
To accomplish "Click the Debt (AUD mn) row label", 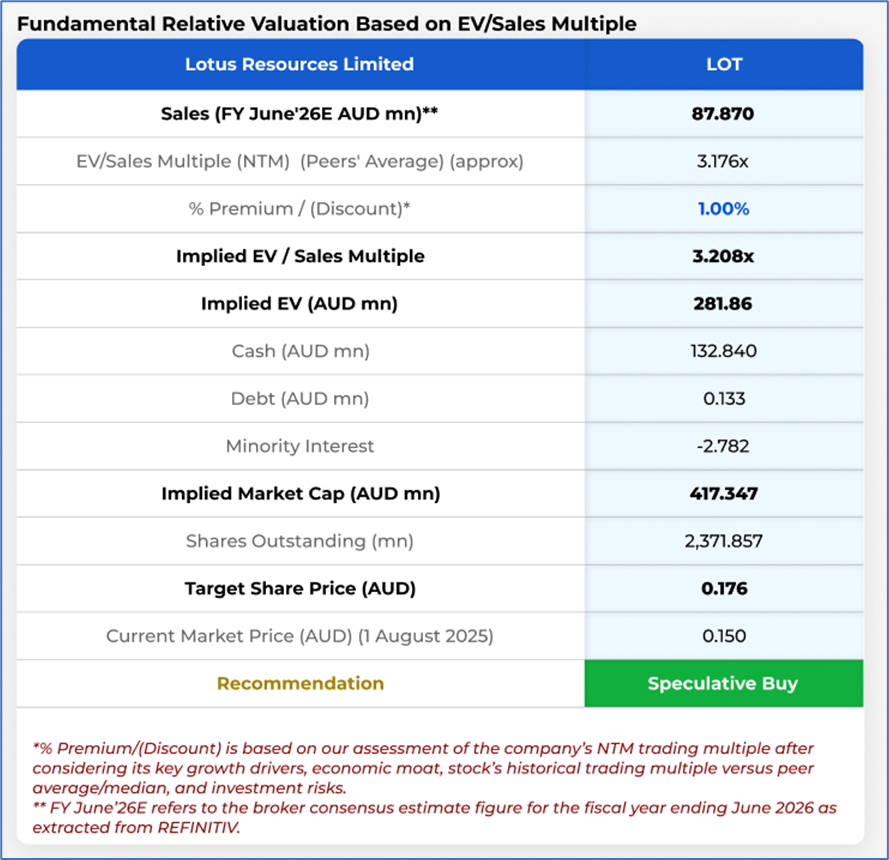I will [x=299, y=398].
